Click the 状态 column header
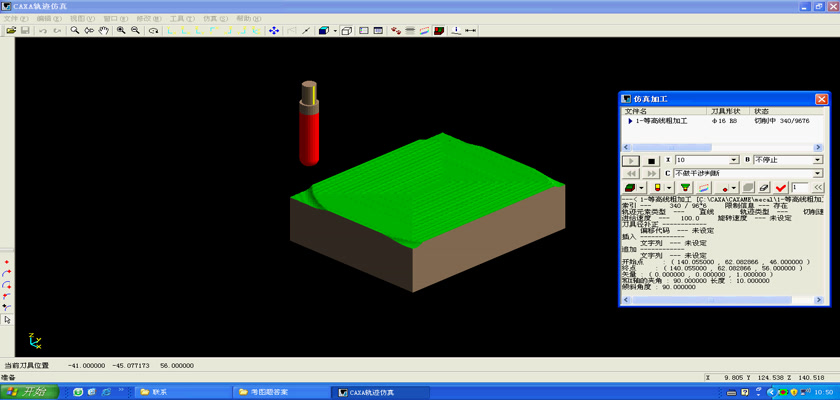Viewport: 840px width, 400px height. pos(787,111)
